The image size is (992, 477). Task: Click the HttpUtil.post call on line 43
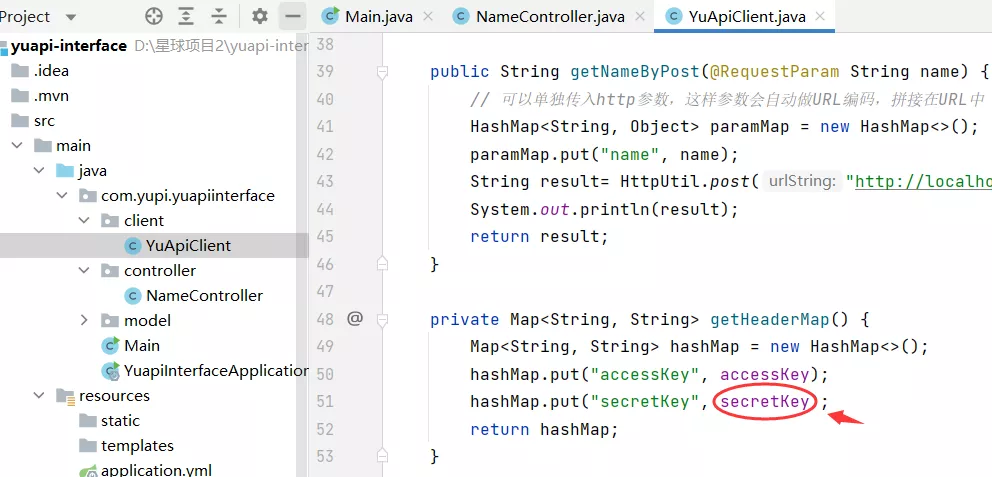click(x=686, y=182)
